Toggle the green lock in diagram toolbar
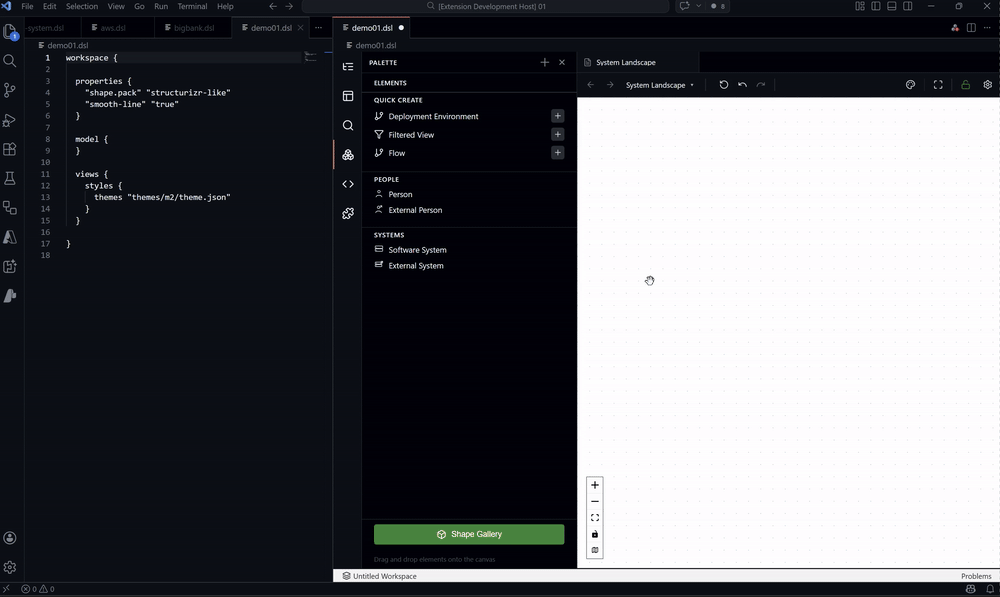The image size is (1000, 597). 966,85
